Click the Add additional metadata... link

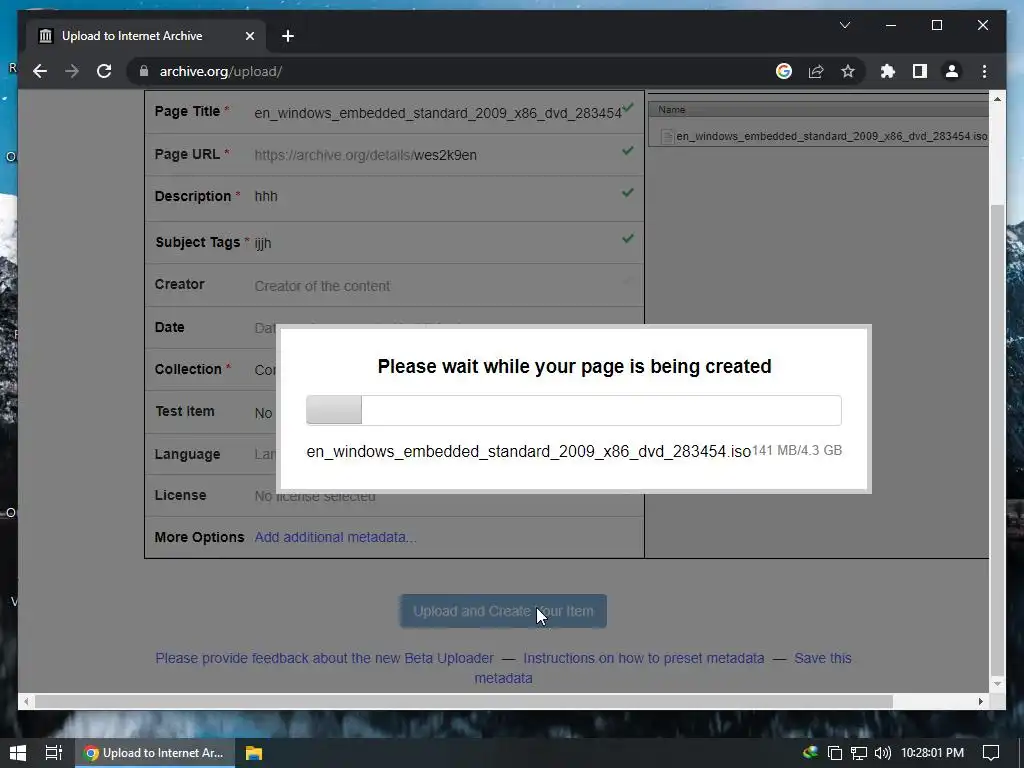[x=335, y=537]
